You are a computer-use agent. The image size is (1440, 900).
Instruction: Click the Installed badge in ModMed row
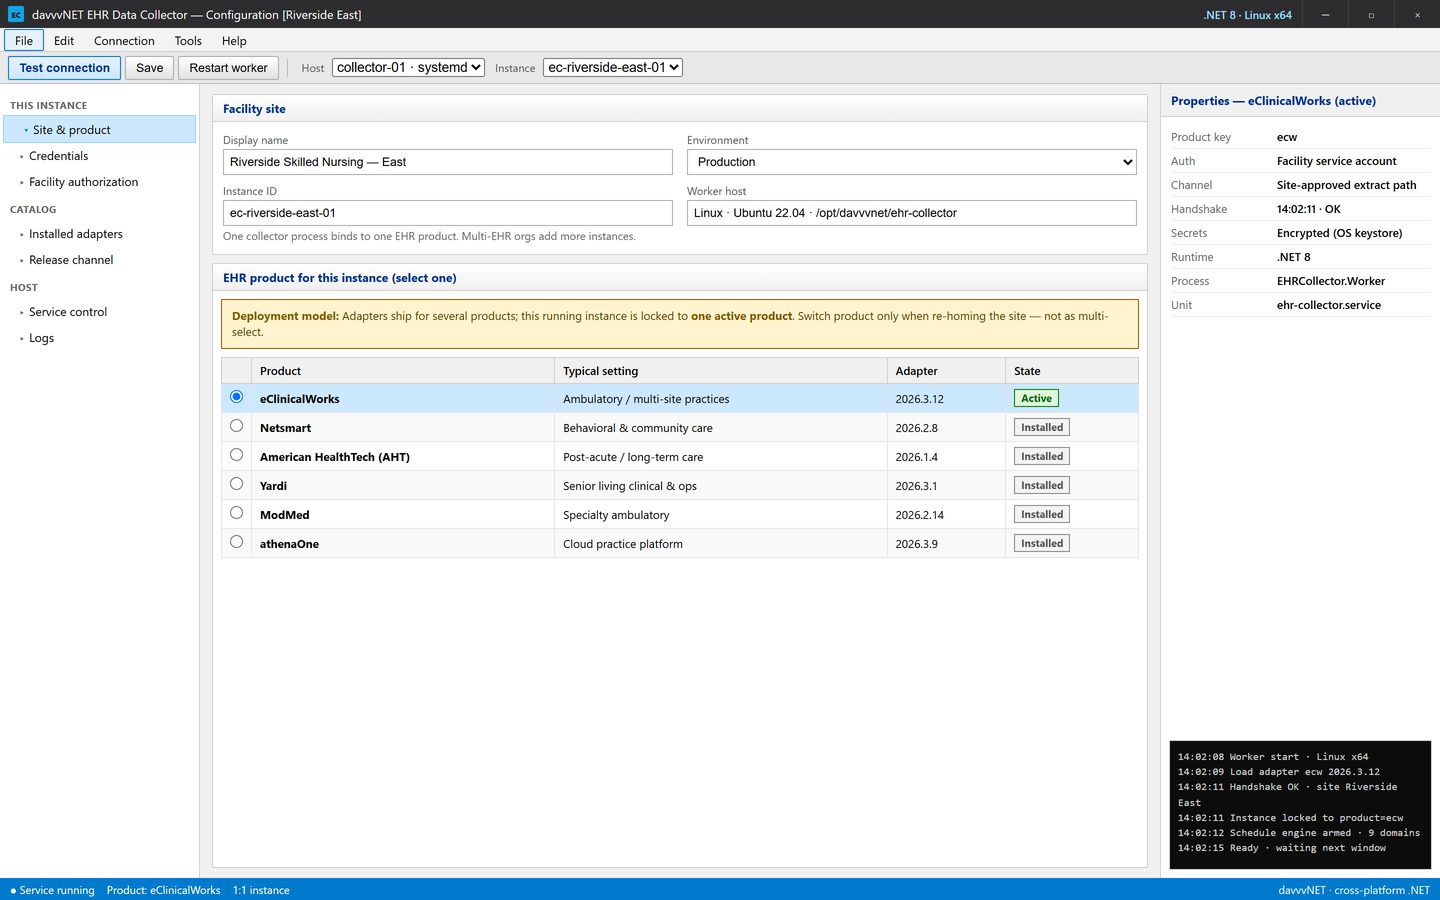pyautogui.click(x=1042, y=514)
